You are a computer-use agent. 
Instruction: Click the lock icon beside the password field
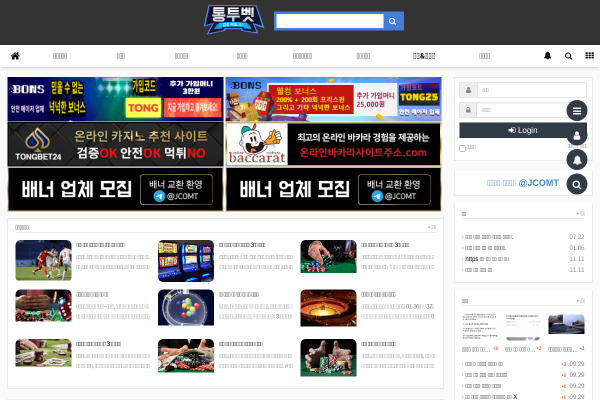pos(468,110)
